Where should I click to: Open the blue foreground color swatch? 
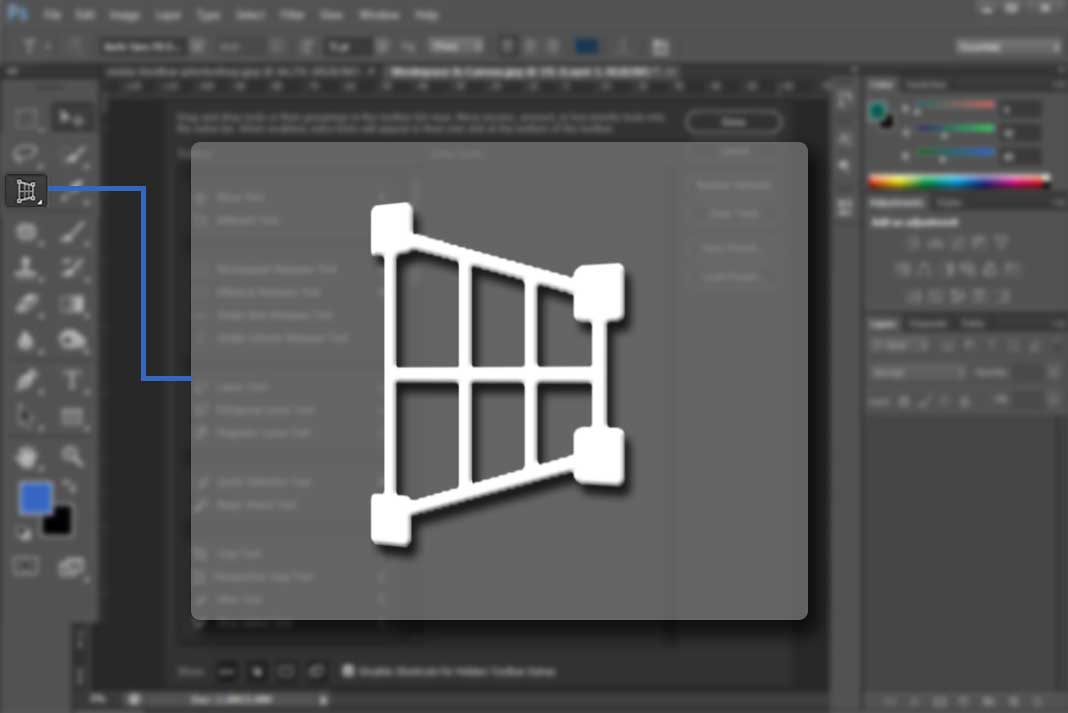point(35,496)
